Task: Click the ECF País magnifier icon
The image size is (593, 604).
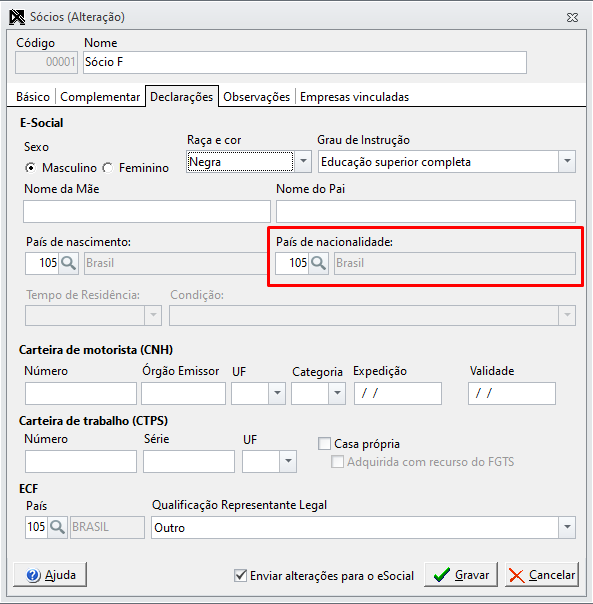Action: point(57,527)
